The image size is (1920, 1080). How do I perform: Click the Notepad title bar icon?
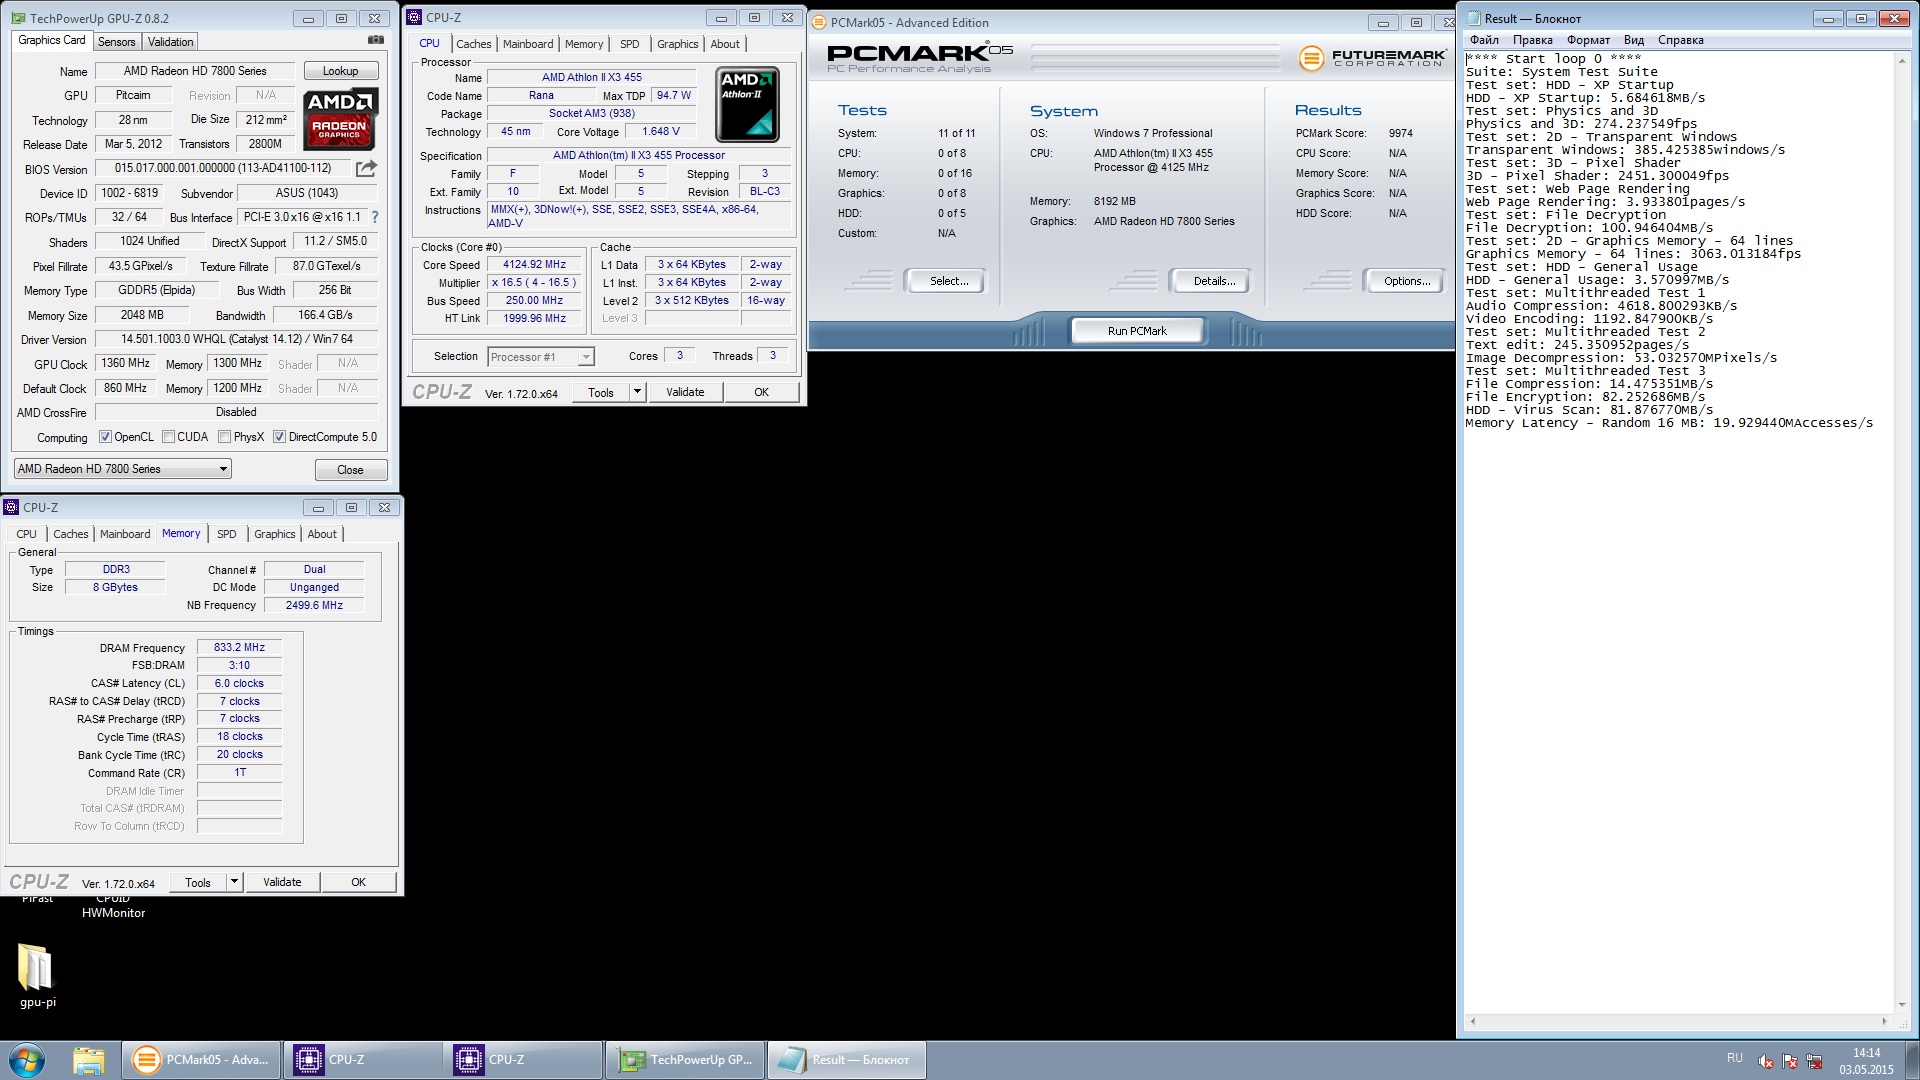point(1473,18)
